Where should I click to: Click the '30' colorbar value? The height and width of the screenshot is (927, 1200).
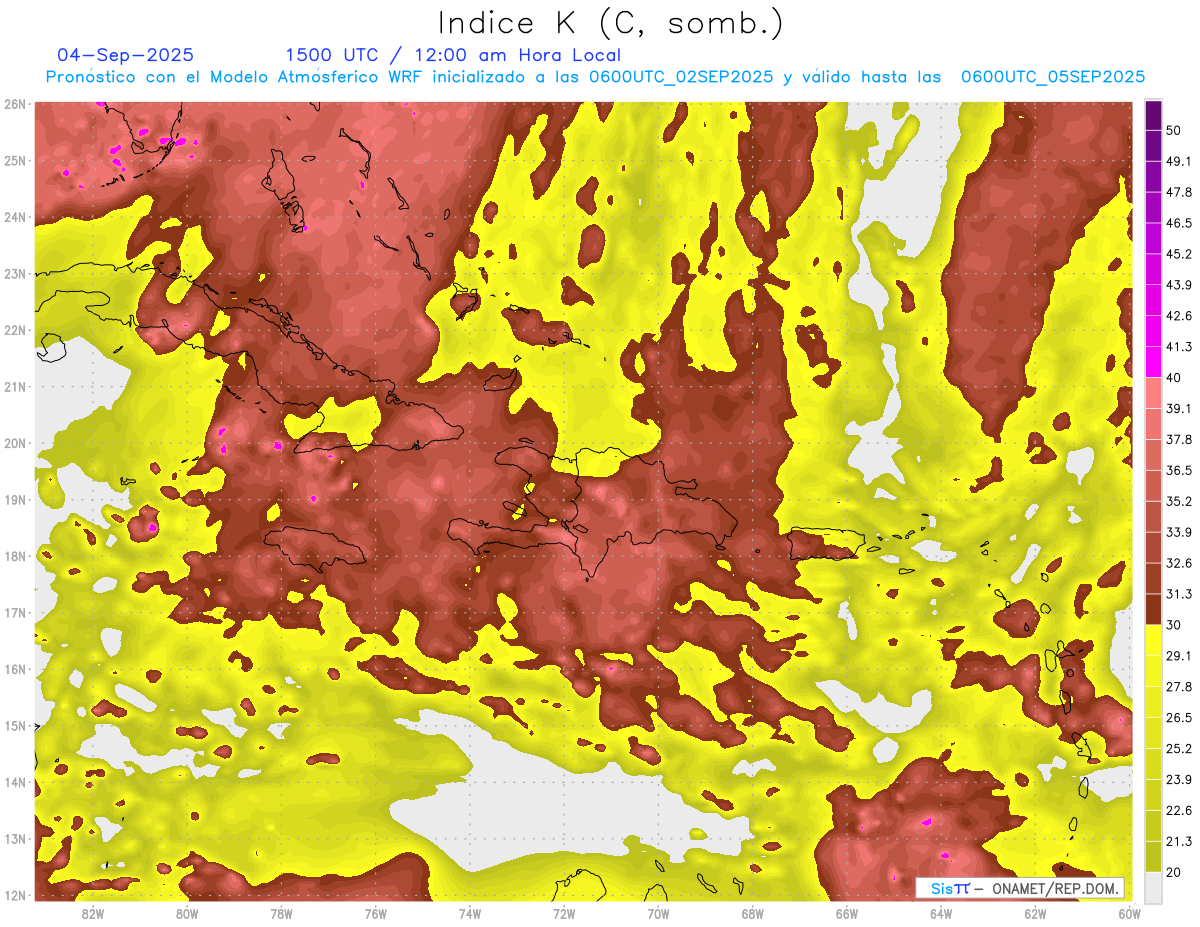(x=1175, y=625)
